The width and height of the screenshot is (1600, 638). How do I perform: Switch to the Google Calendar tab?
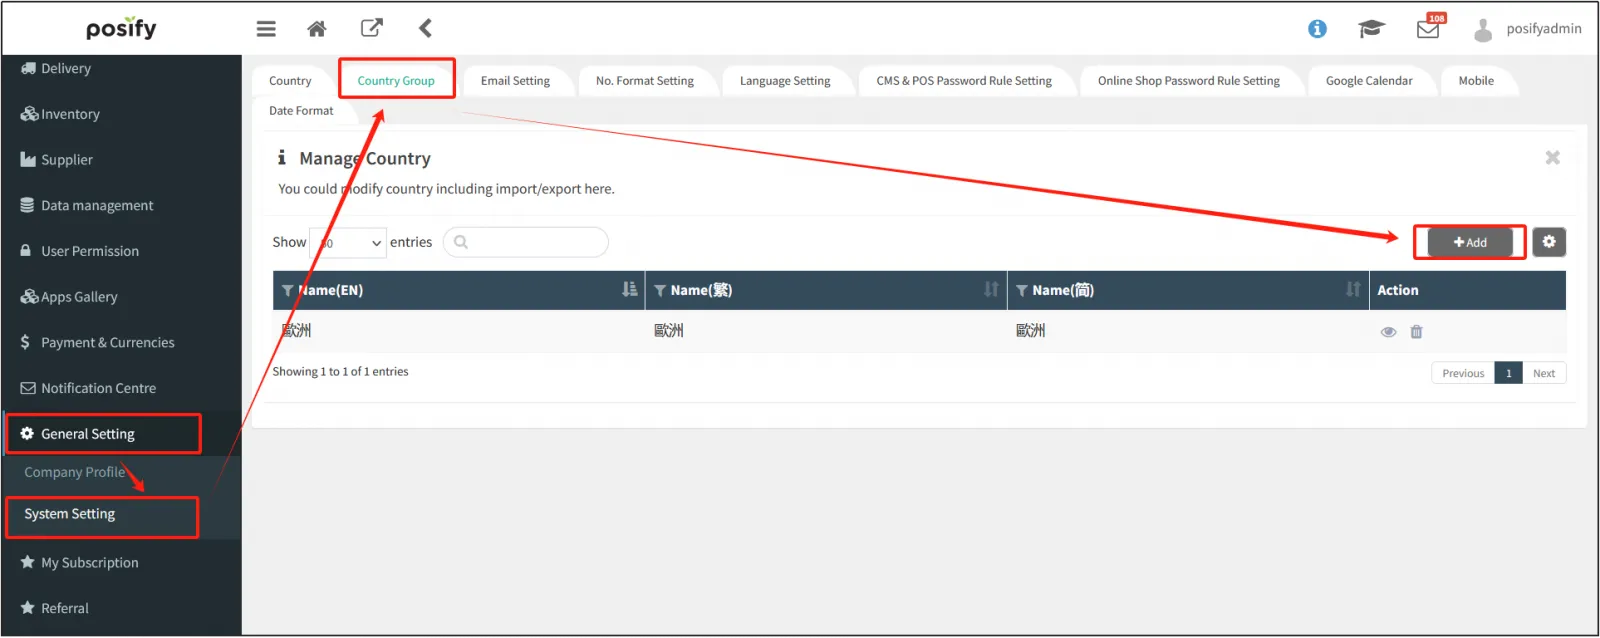point(1369,81)
